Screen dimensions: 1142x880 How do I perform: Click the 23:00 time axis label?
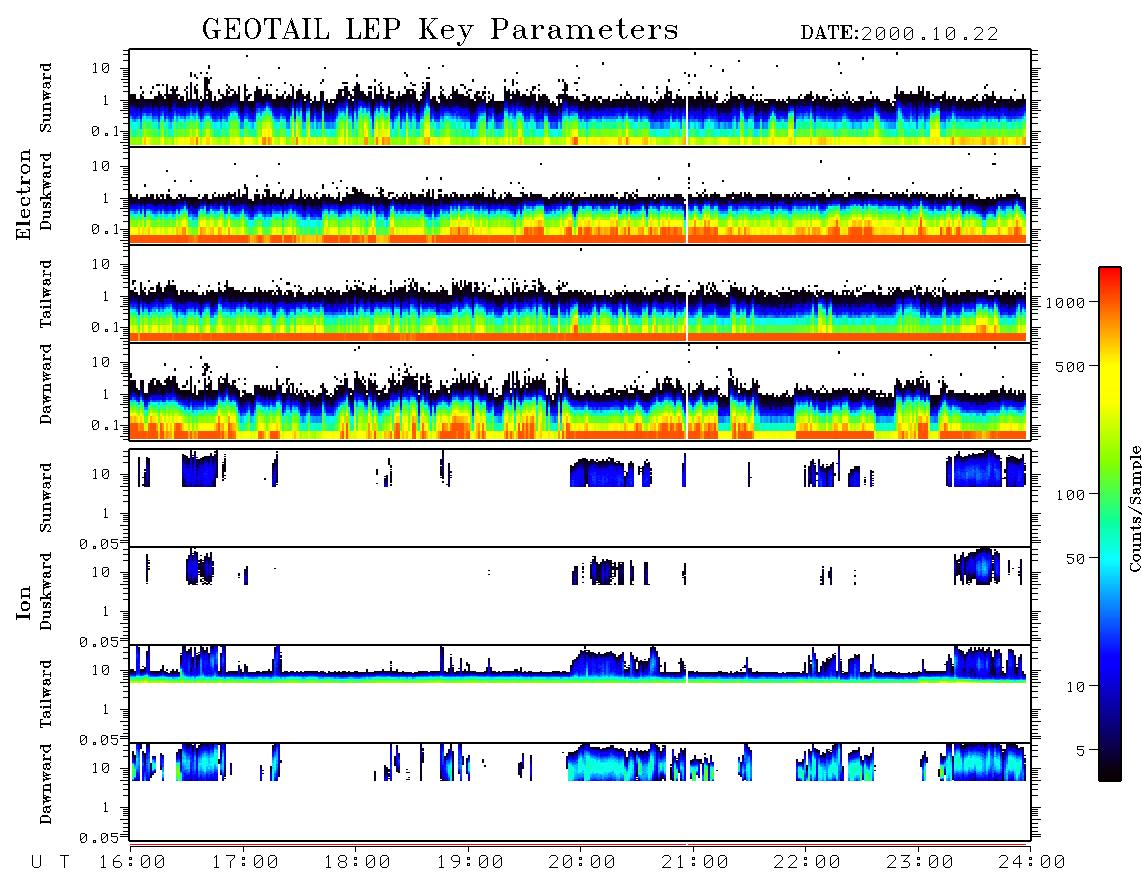click(x=919, y=862)
